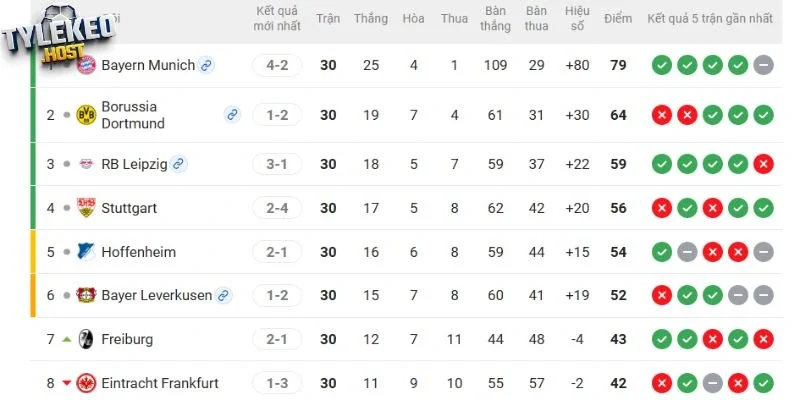Click the Hoffenheim club crest
Viewport: 800px width, 400px height.
pos(85,252)
